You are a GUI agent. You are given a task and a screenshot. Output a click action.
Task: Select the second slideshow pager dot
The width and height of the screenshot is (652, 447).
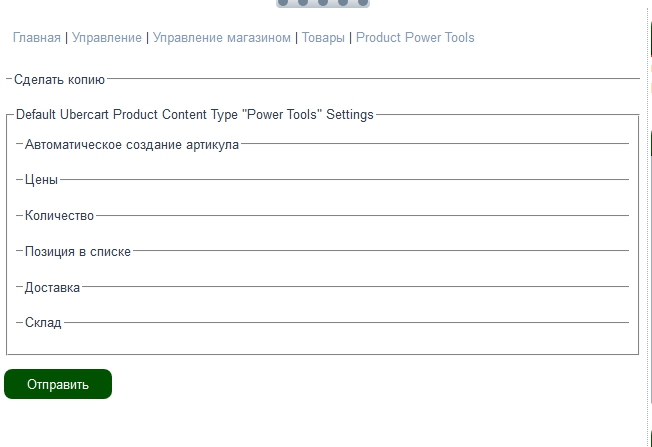pos(303,2)
